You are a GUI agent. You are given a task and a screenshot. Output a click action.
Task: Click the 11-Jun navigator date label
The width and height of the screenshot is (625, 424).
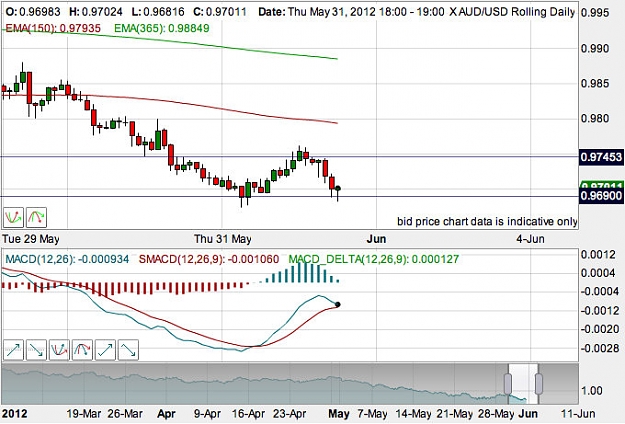coord(578,414)
